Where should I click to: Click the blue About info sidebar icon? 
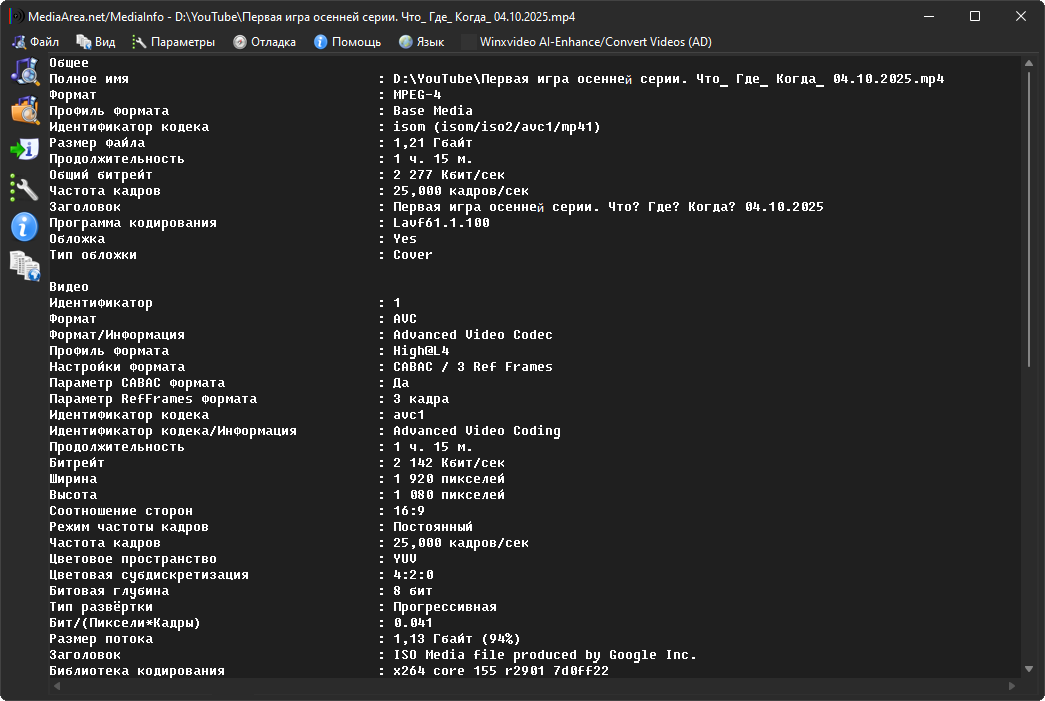click(24, 226)
